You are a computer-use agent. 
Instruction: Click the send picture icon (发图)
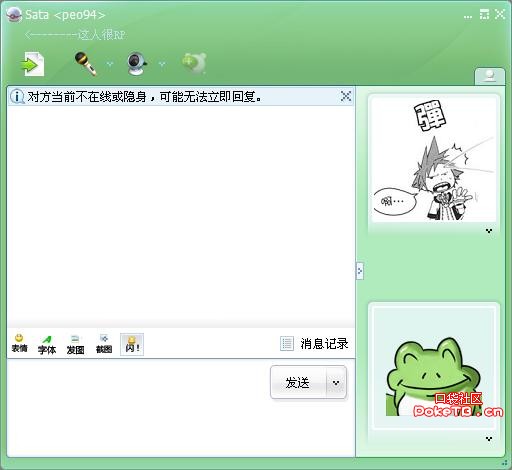click(x=75, y=344)
